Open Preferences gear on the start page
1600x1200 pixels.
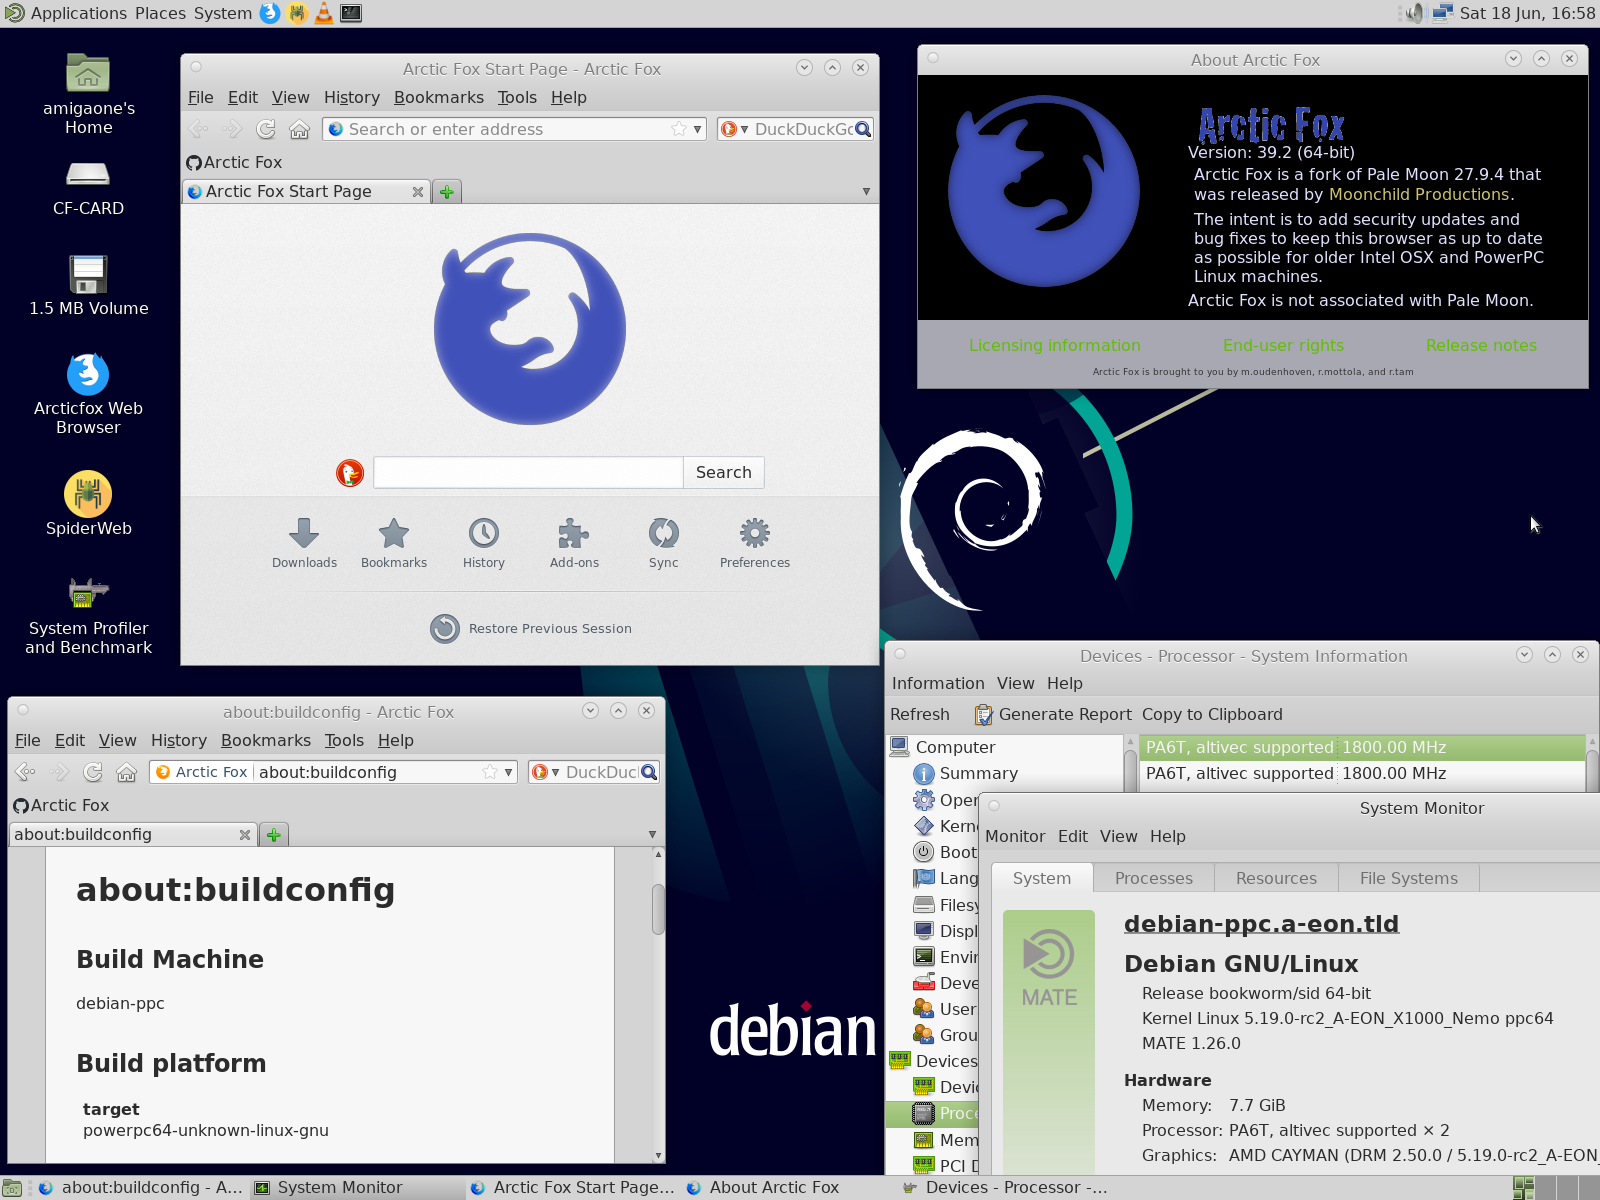point(755,543)
